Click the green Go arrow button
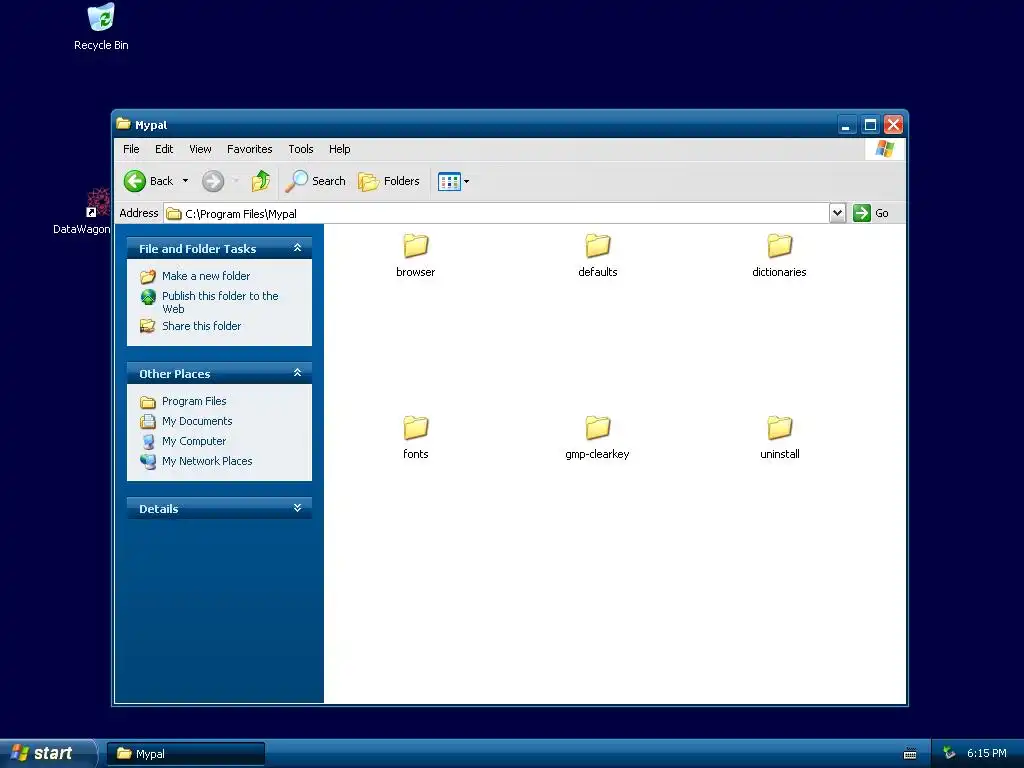 [862, 213]
